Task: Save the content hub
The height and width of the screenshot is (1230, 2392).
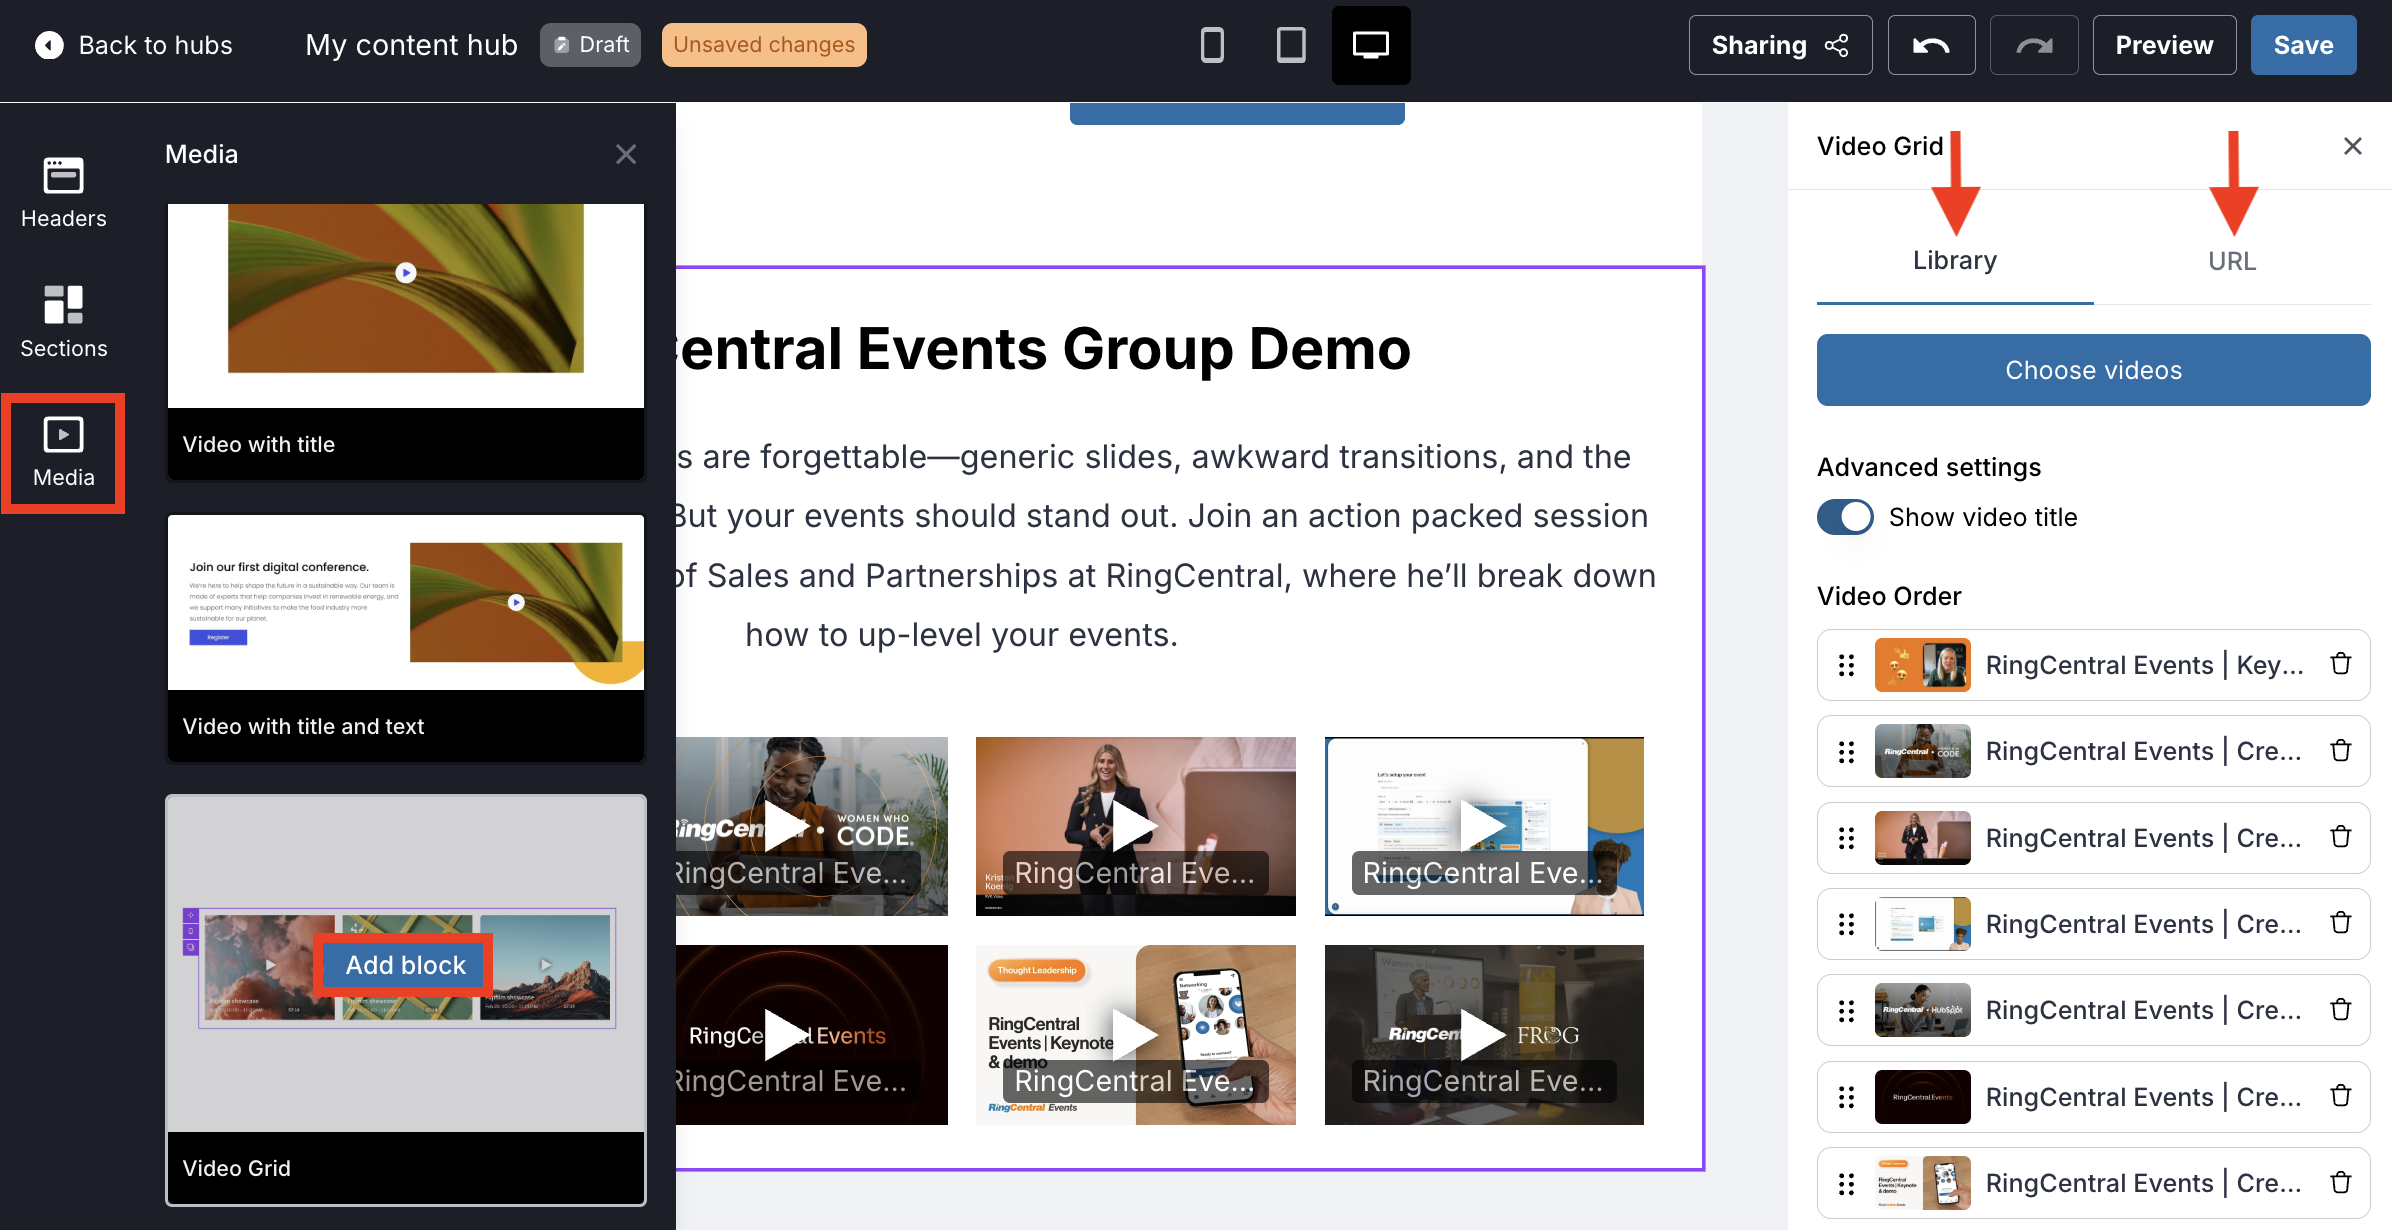Action: [2303, 45]
